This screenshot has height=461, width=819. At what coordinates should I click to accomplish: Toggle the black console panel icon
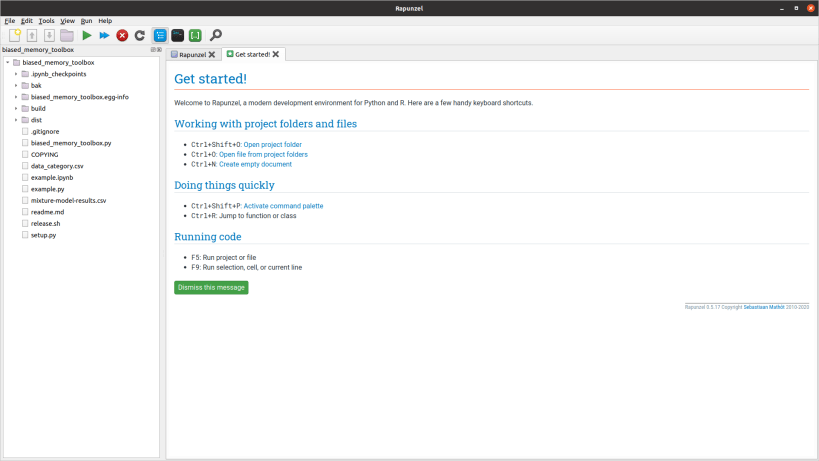pos(178,36)
